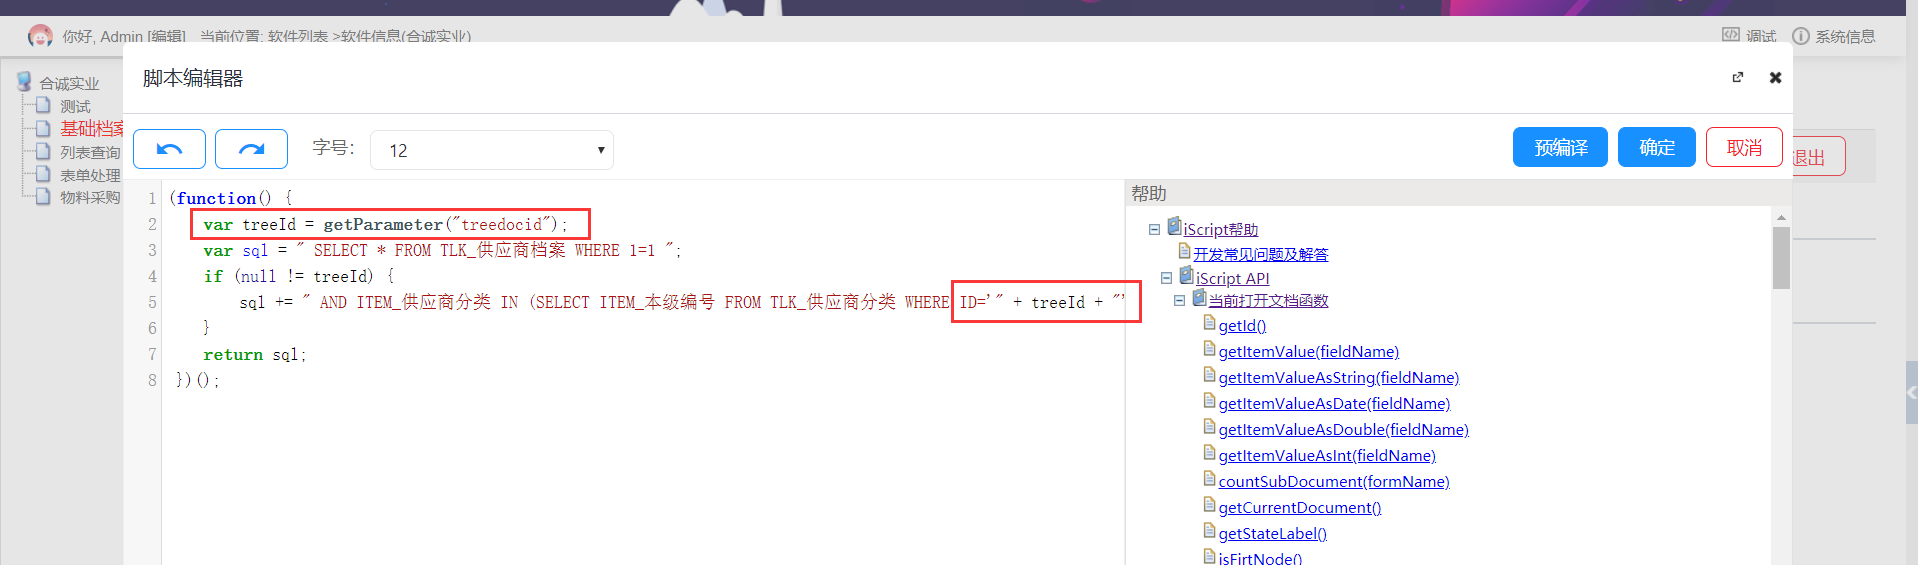Click the redo arrow button
Viewport: 1918px width, 565px height.
pos(251,149)
